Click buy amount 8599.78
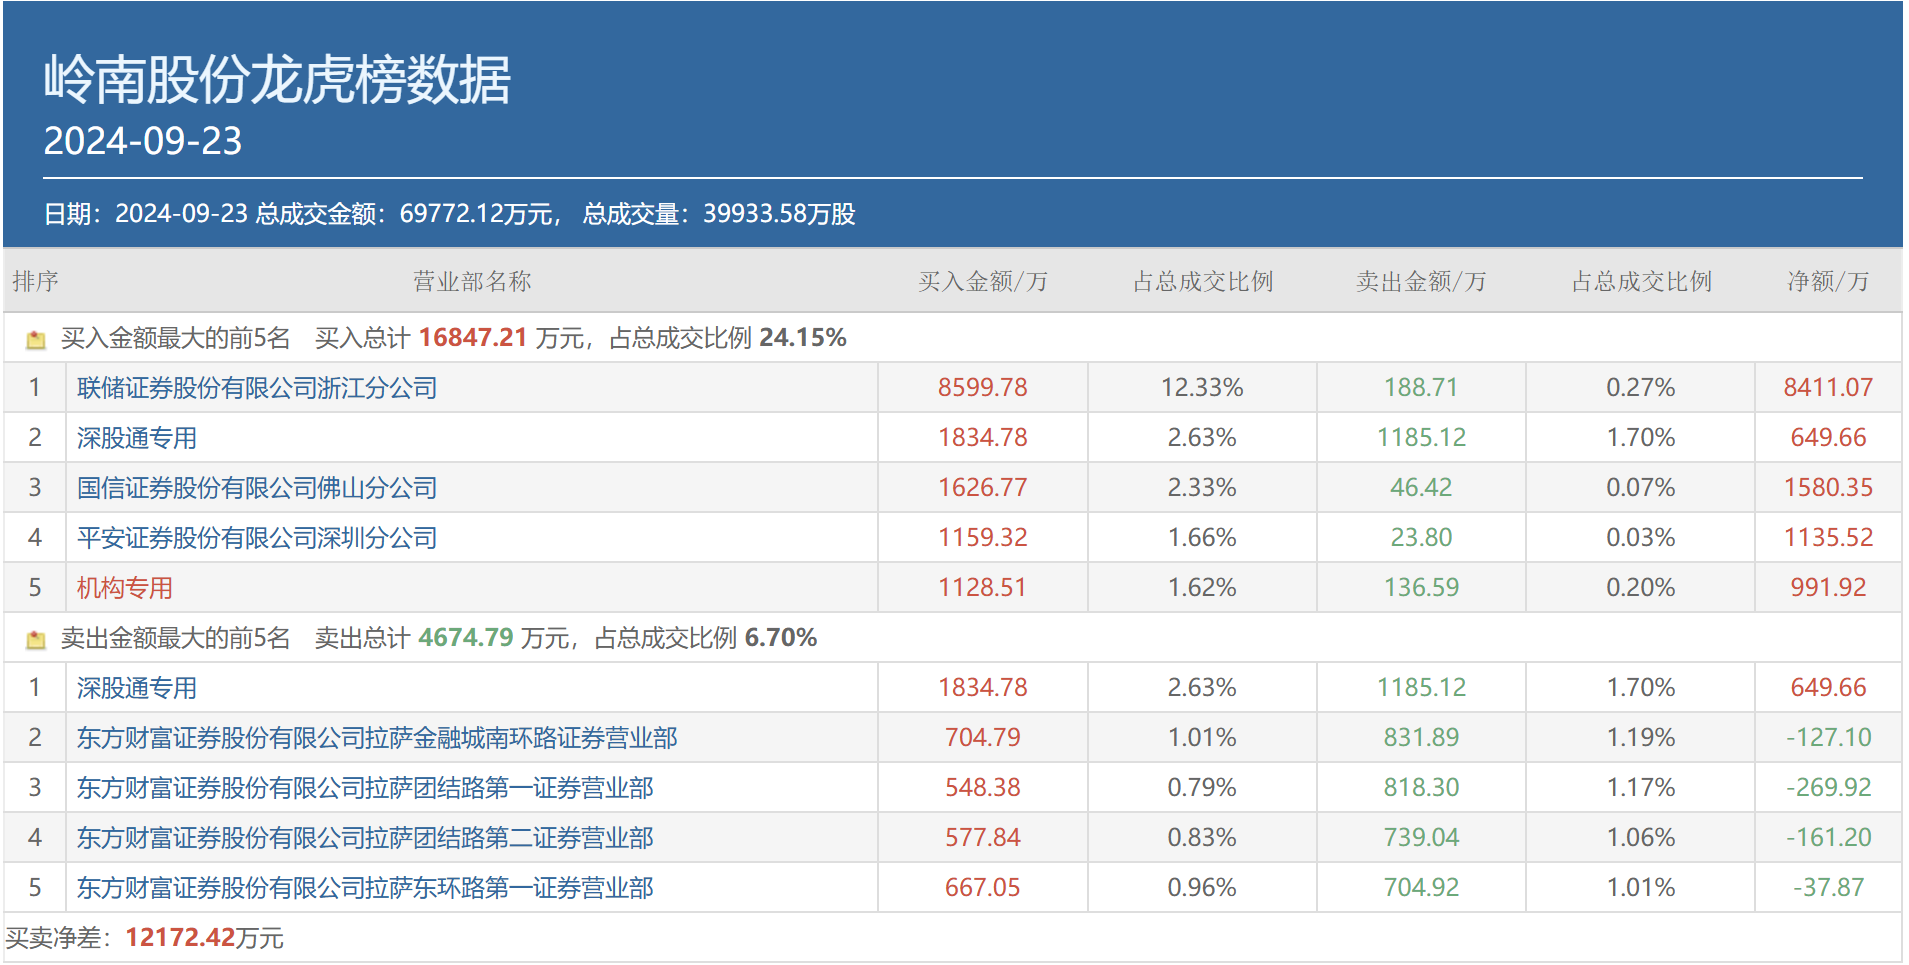This screenshot has width=1909, height=965. (983, 388)
